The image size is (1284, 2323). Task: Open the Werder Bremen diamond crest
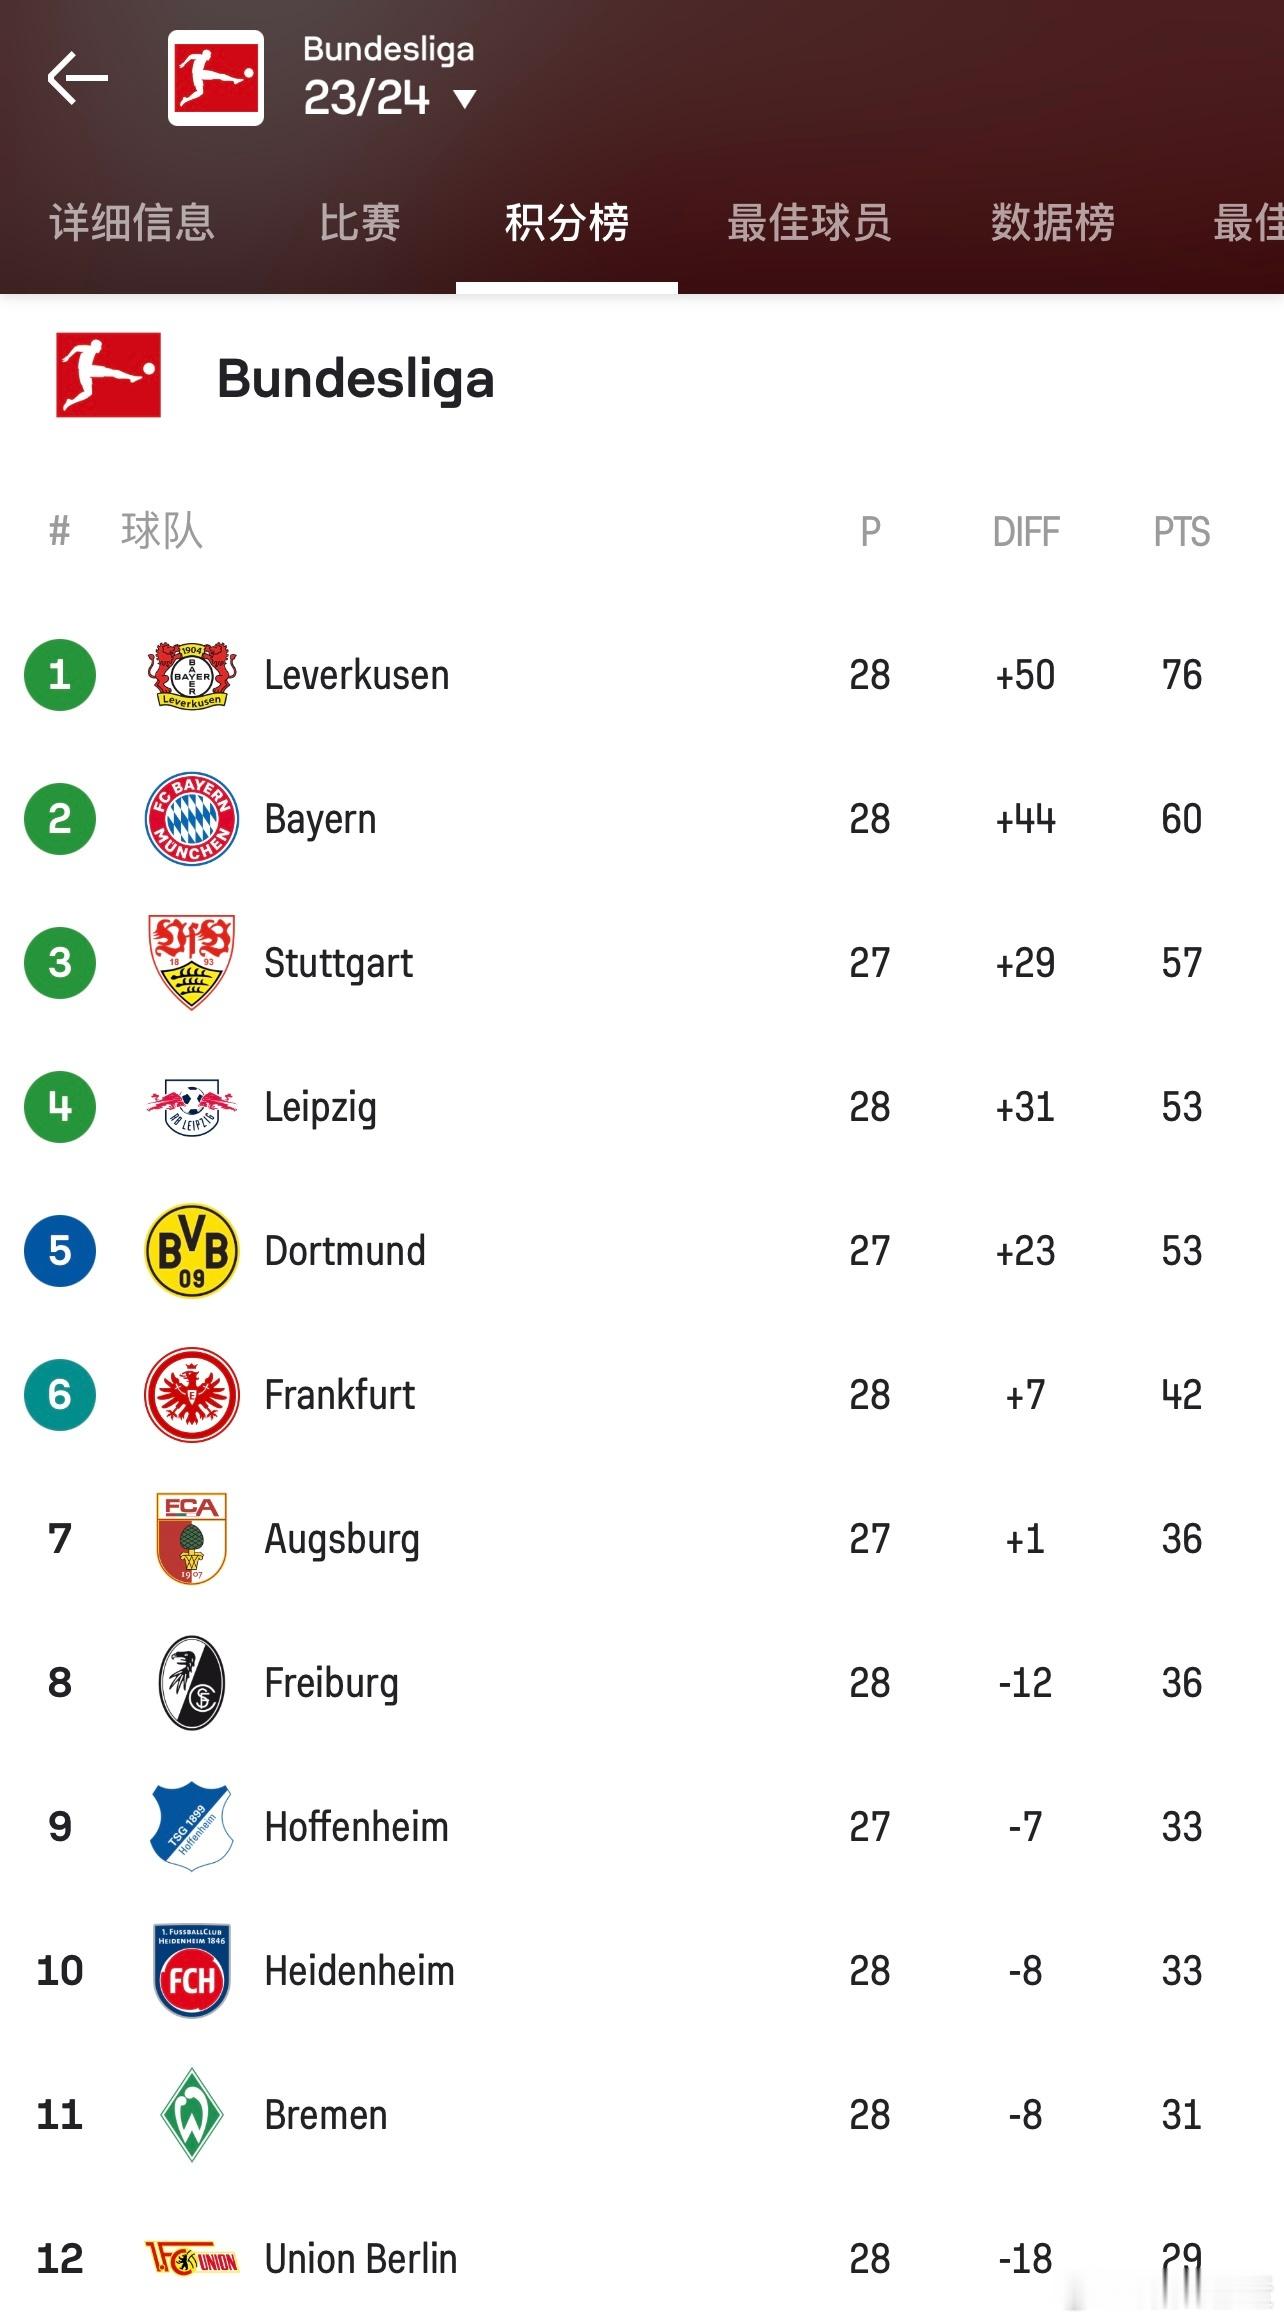[192, 2115]
